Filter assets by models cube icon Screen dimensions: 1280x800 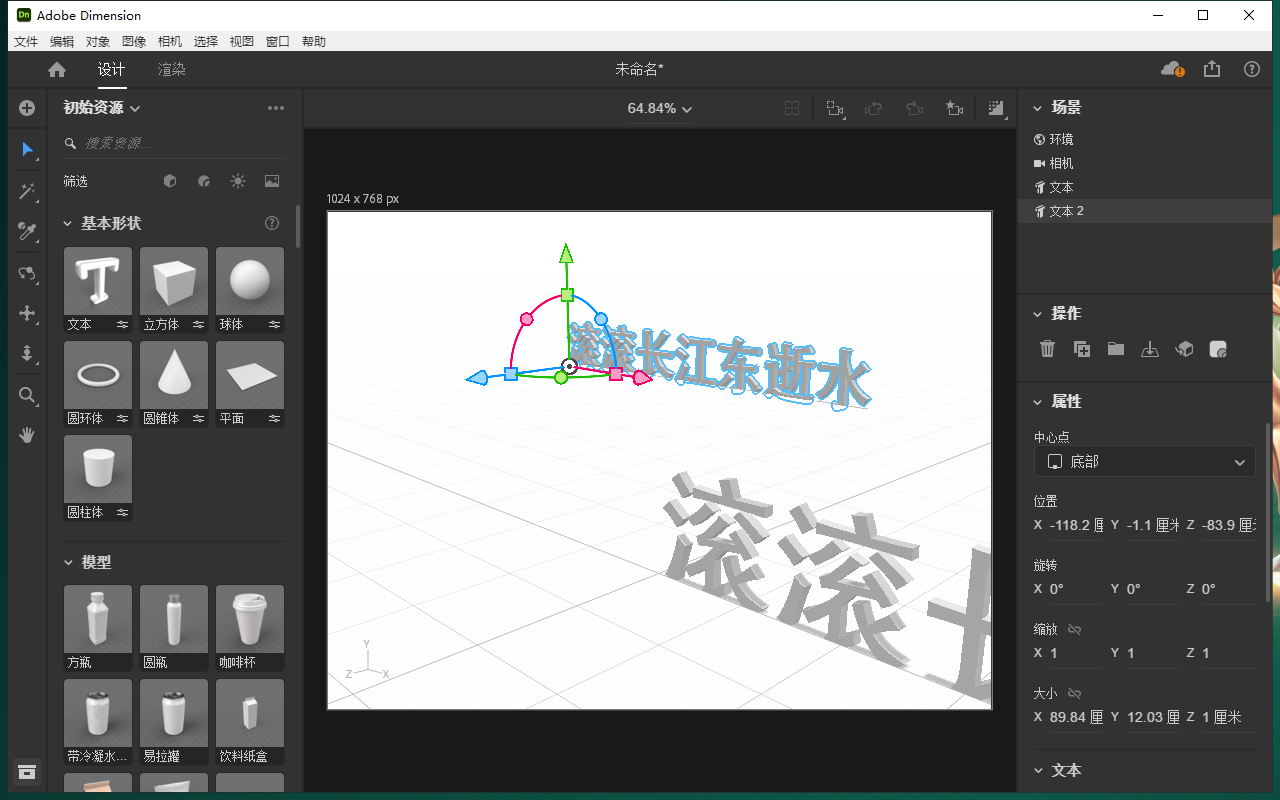(x=170, y=181)
